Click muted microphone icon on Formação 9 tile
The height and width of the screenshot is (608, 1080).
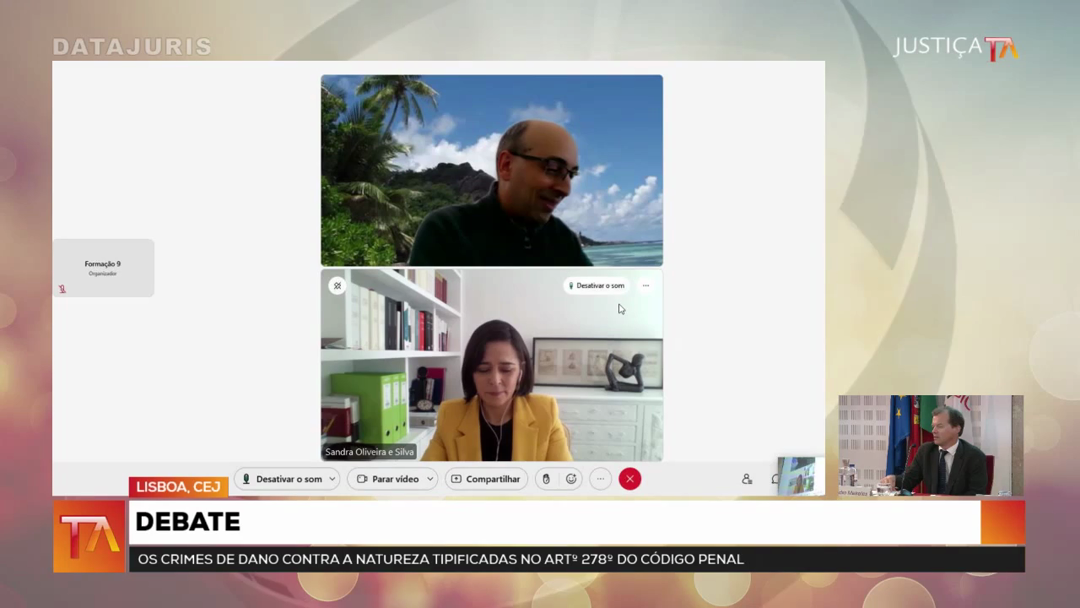point(62,289)
